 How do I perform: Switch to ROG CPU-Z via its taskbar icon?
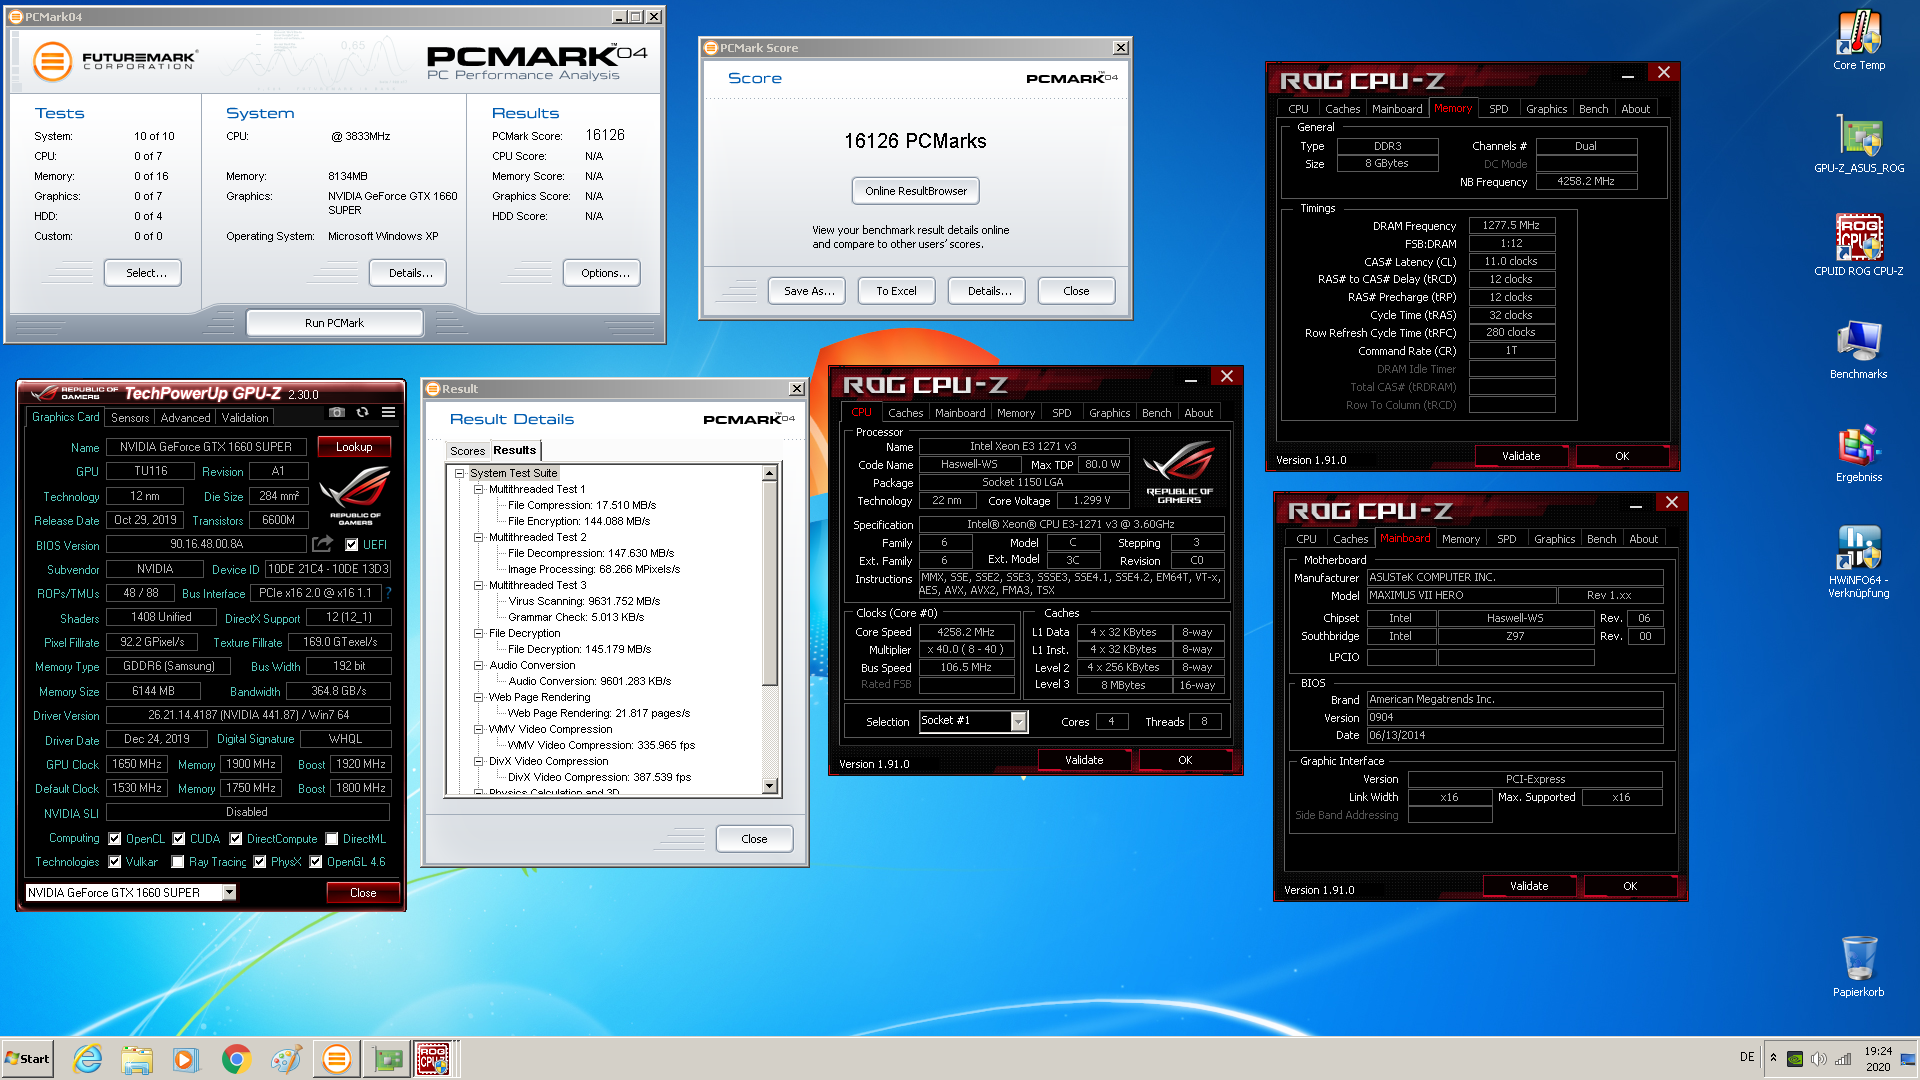435,1059
